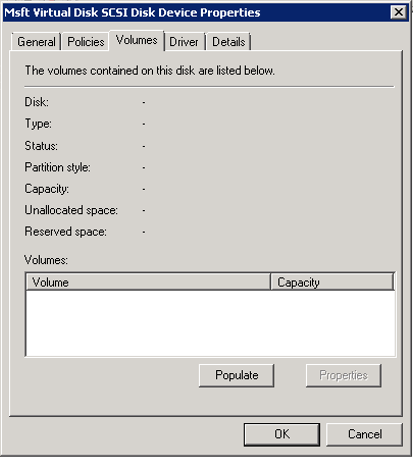The width and height of the screenshot is (413, 458).
Task: Go to the Driver tab
Action: (184, 42)
